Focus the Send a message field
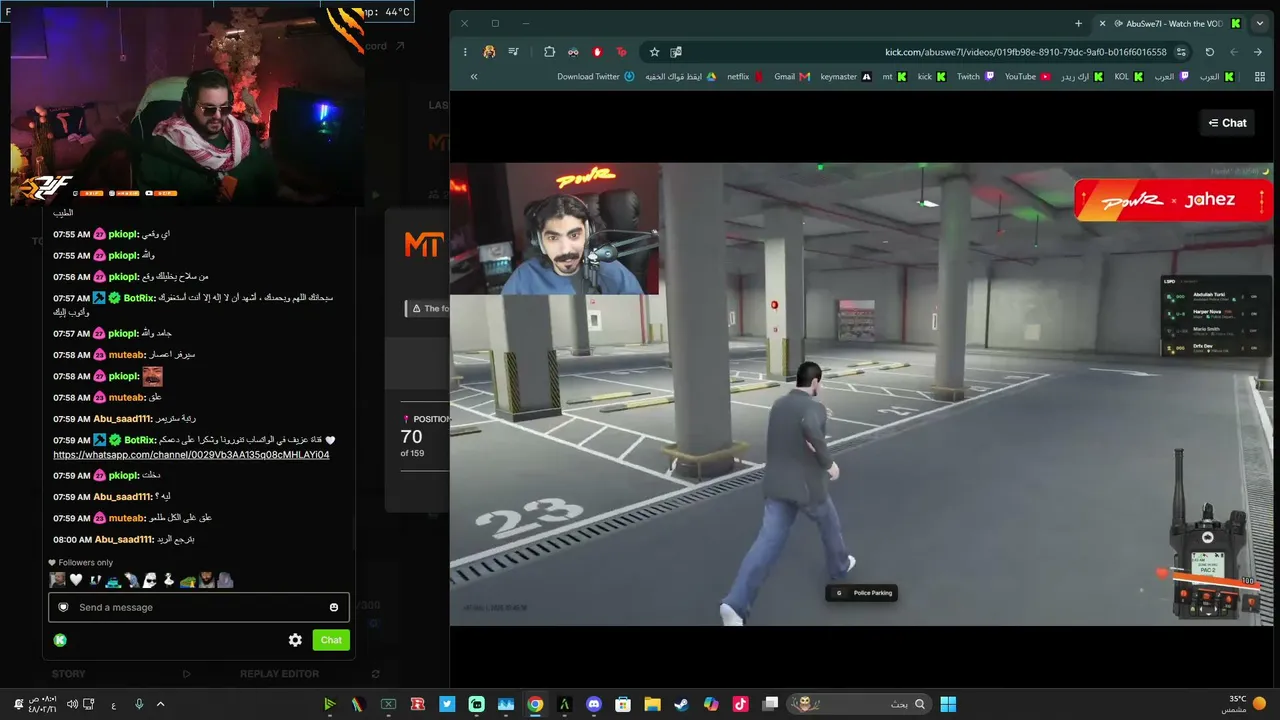This screenshot has height=720, width=1280. 199,607
